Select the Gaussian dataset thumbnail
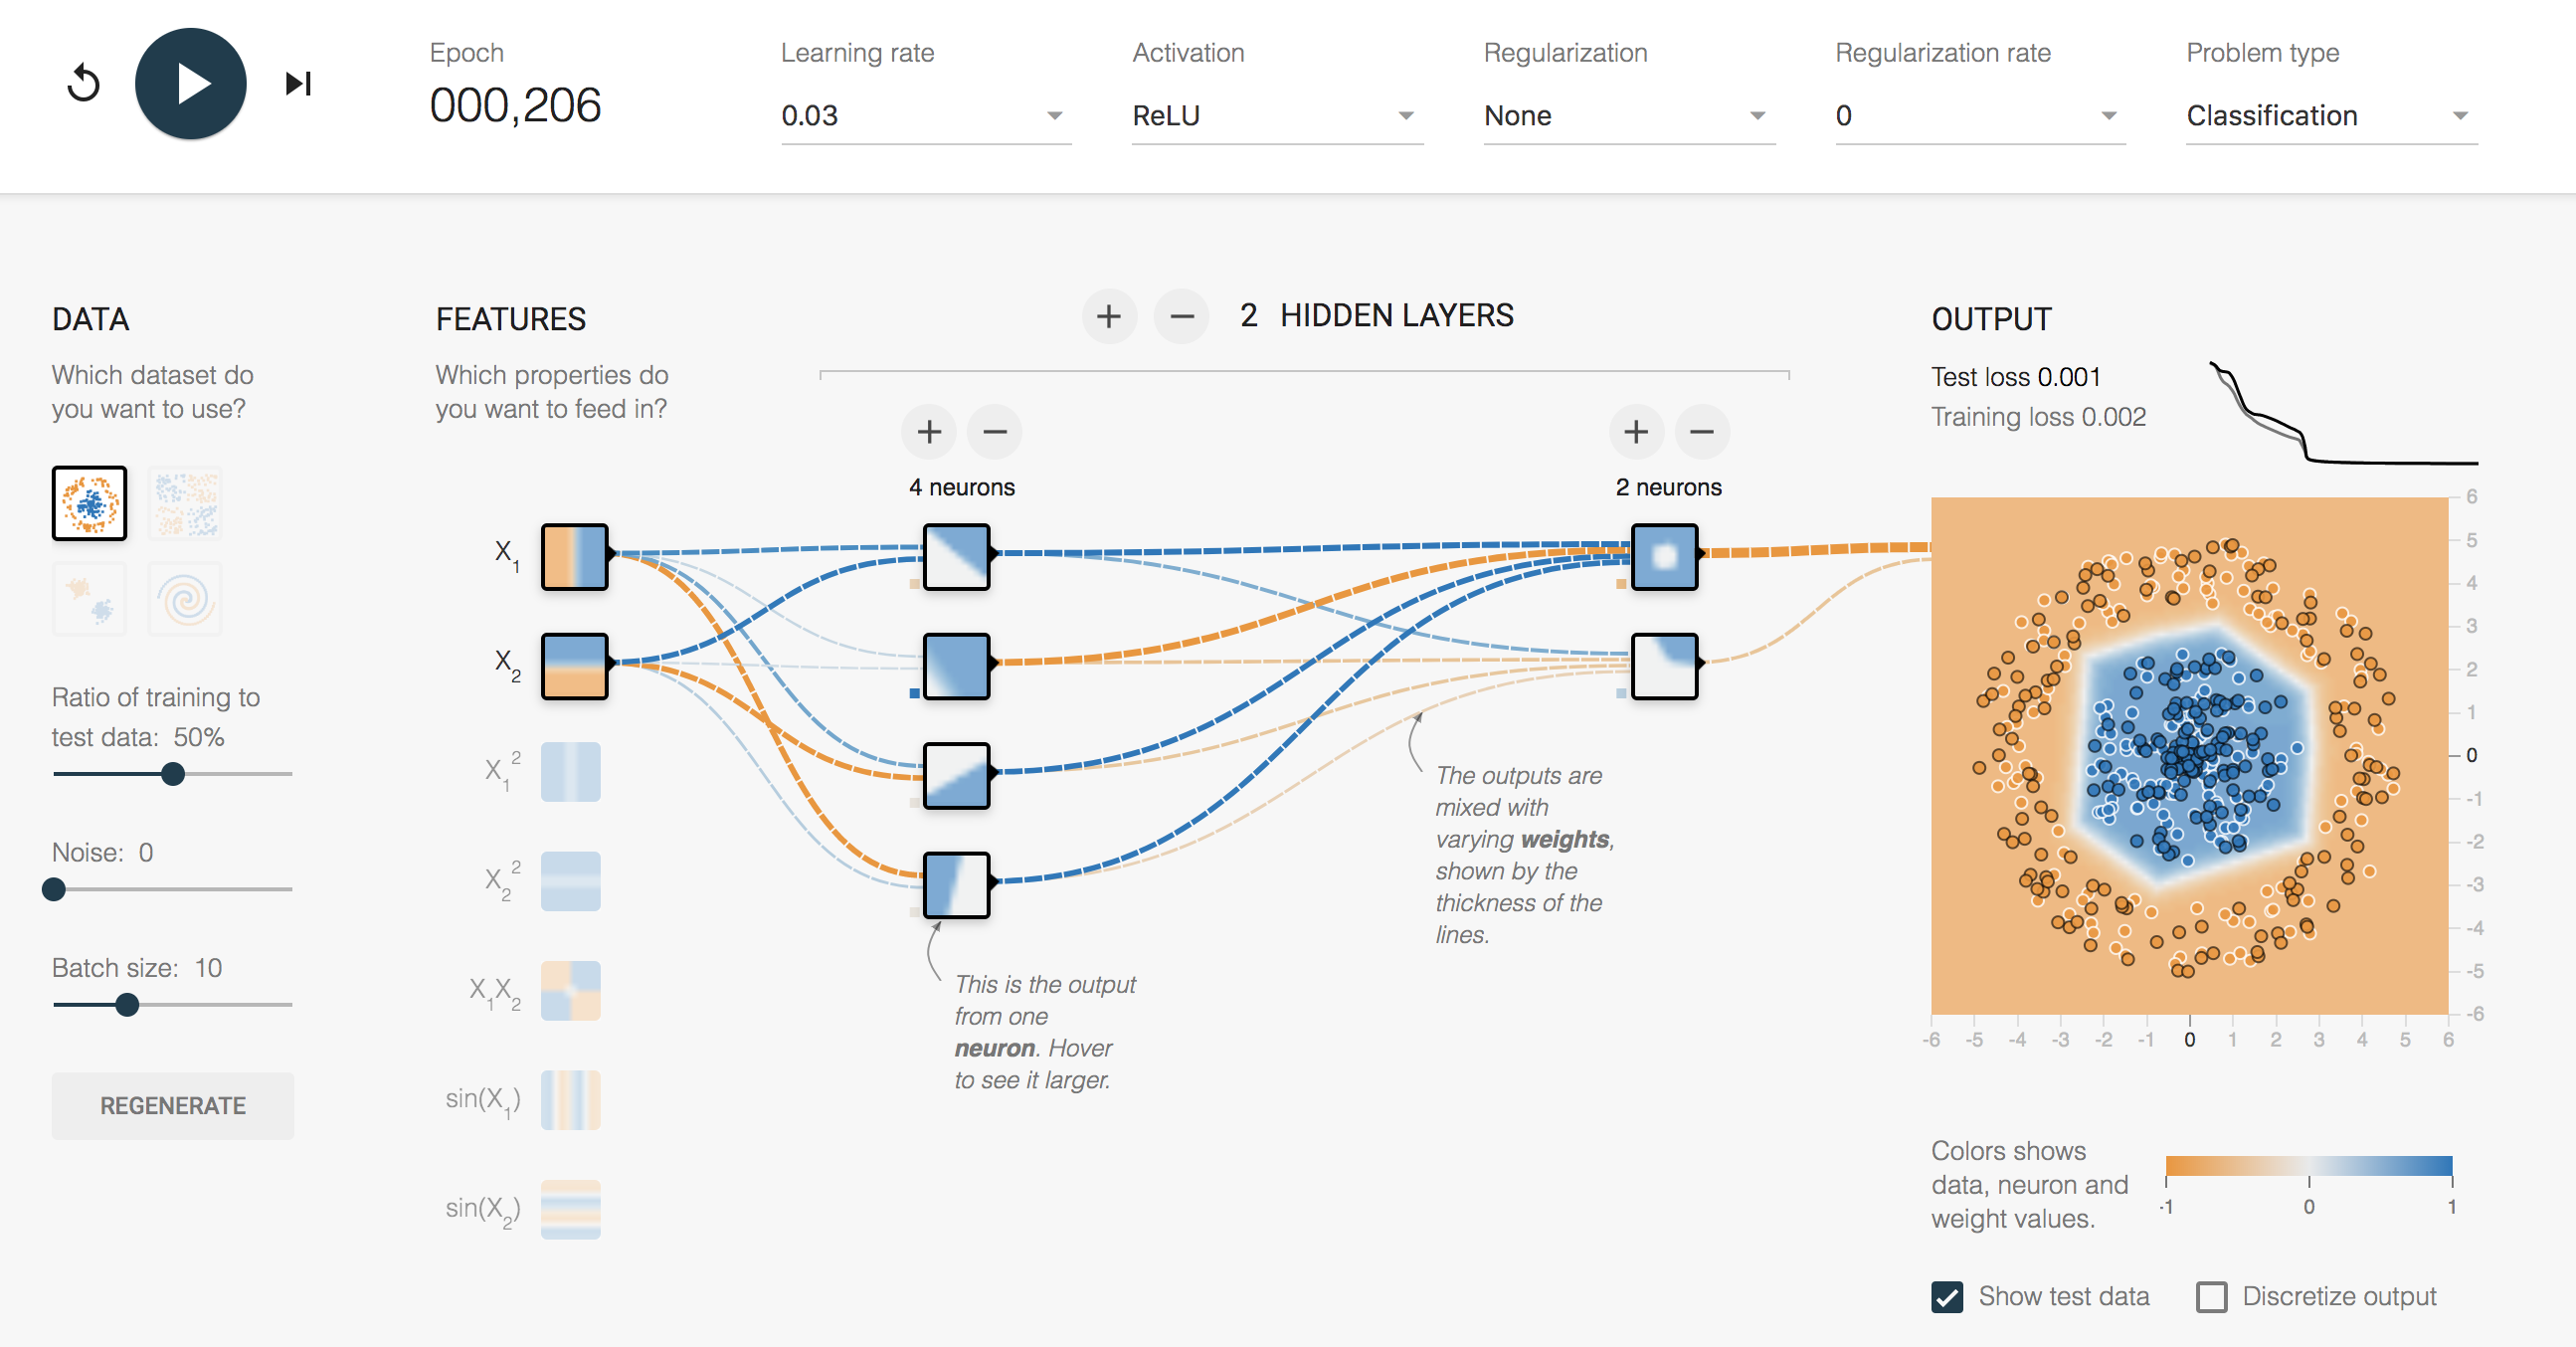 (x=89, y=599)
